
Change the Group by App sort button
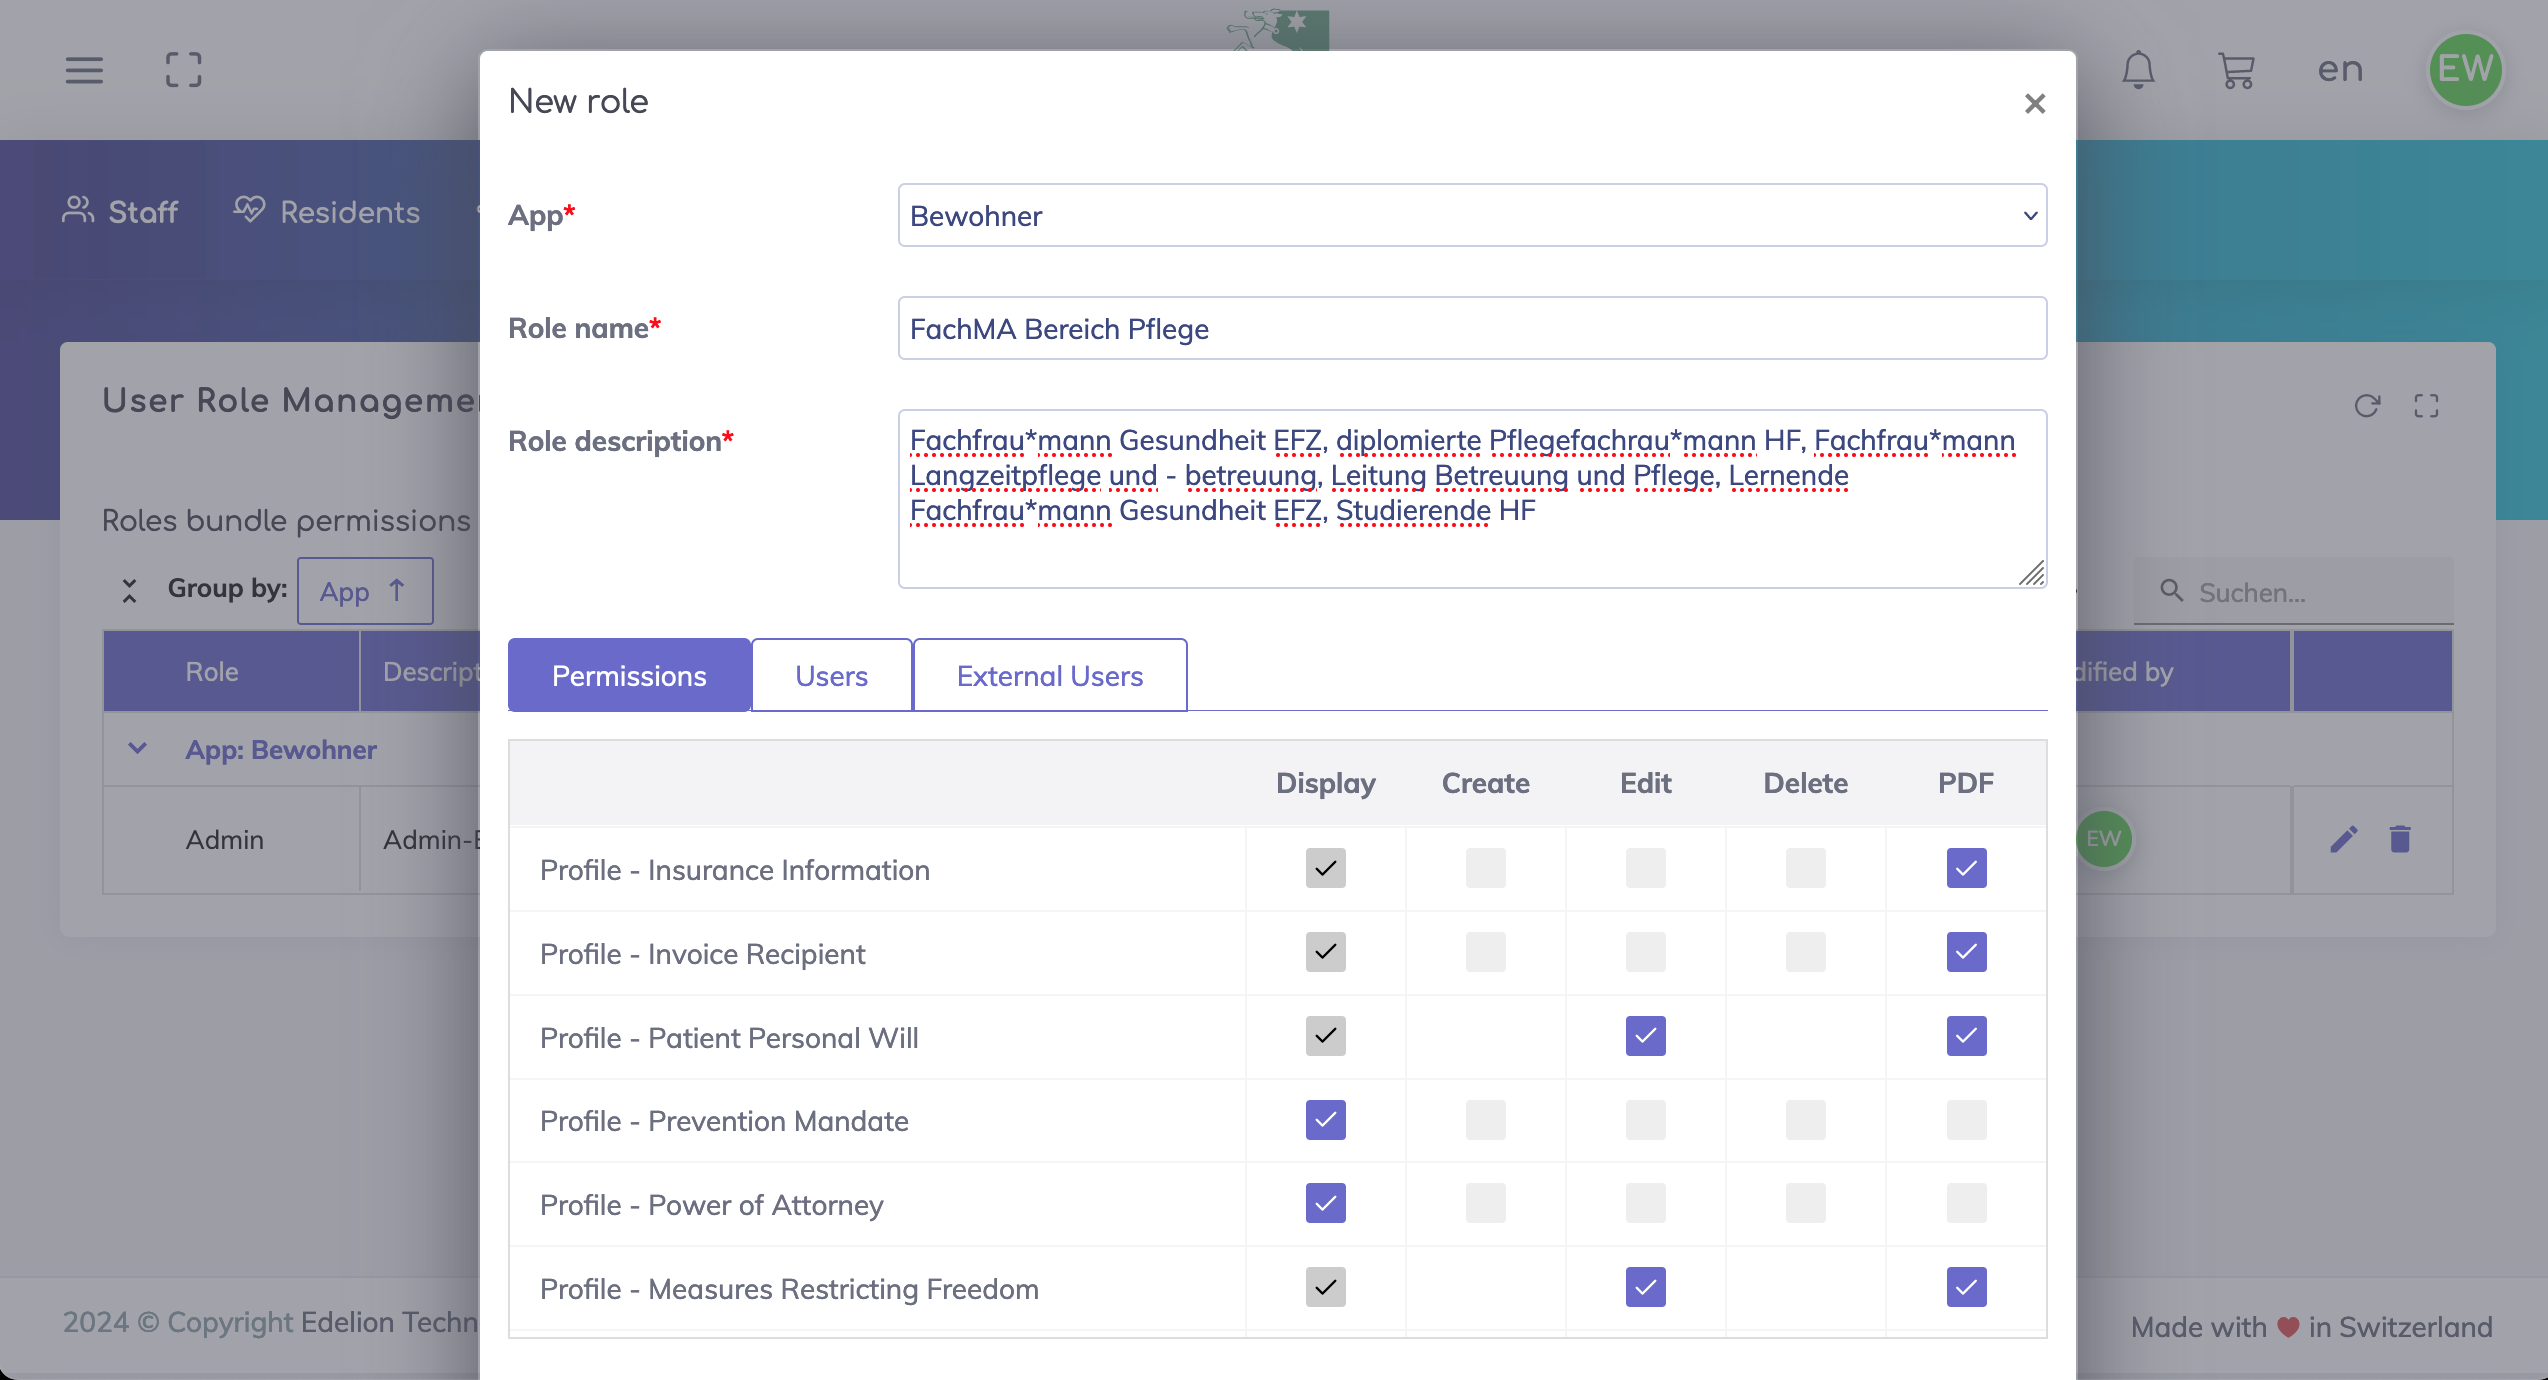coord(364,591)
